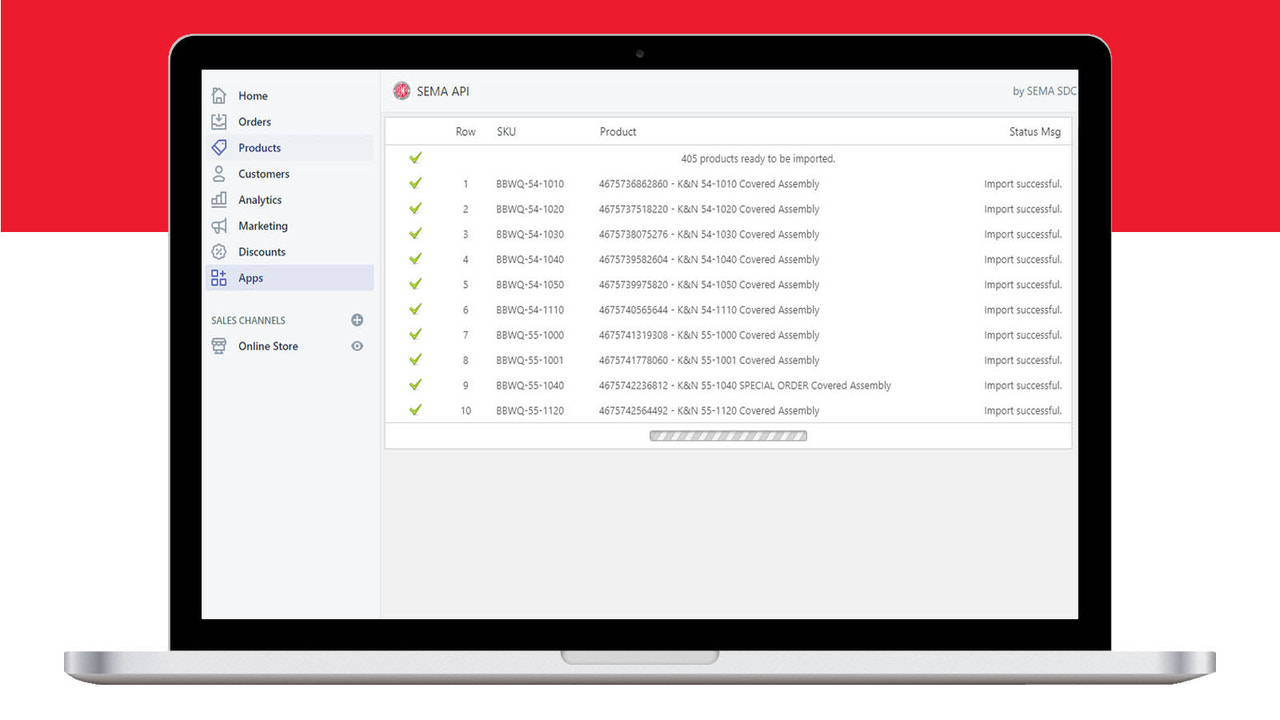The width and height of the screenshot is (1280, 720).
Task: Select SKU BBWQ-55-1040 cell
Action: pyautogui.click(x=530, y=385)
